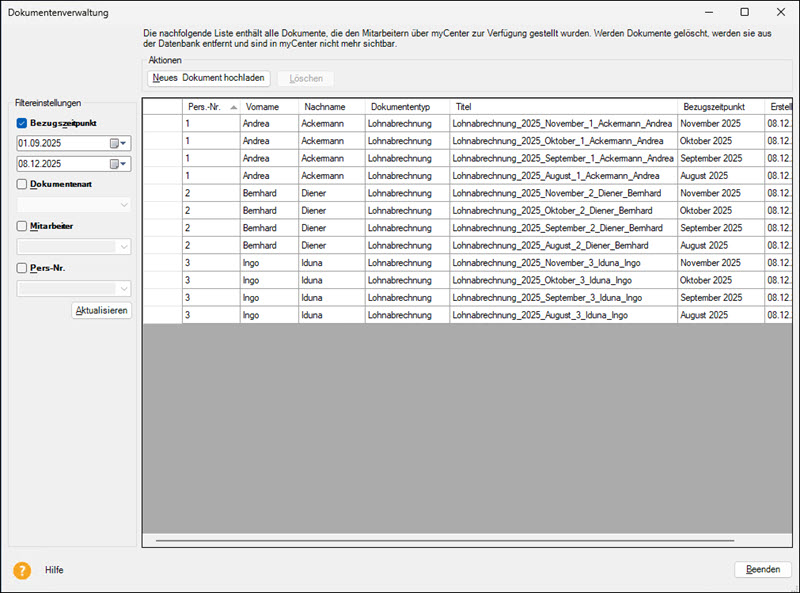The image size is (800, 593).
Task: Click the Löschen button
Action: [306, 79]
